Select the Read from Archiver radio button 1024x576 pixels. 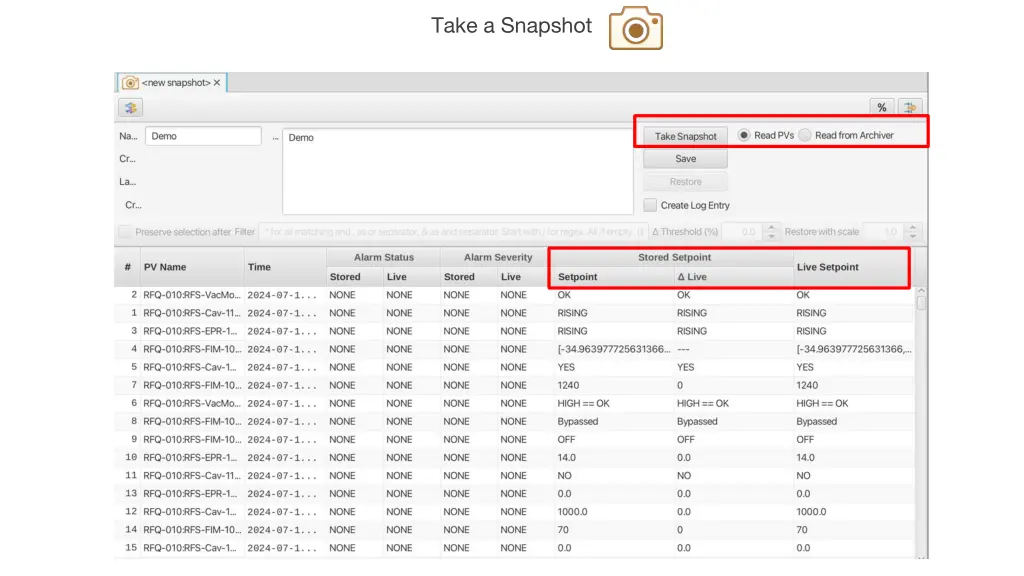[805, 135]
